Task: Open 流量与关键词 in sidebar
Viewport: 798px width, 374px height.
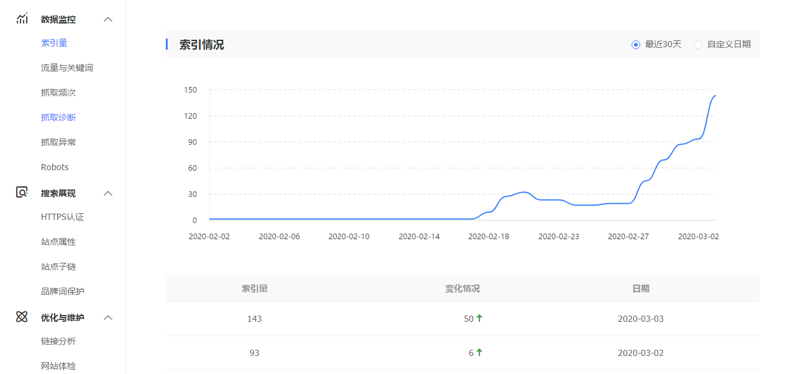Action: (x=67, y=68)
